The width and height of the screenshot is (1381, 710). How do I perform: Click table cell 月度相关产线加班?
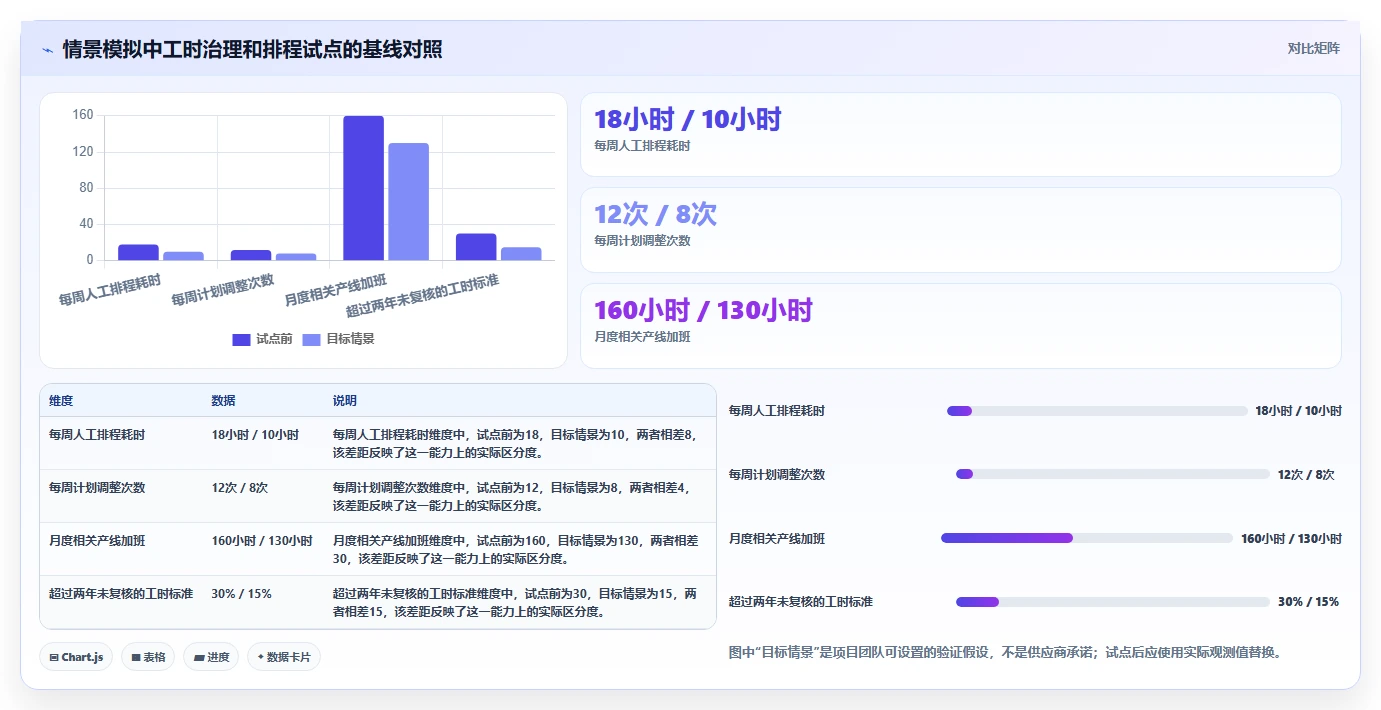pyautogui.click(x=97, y=541)
